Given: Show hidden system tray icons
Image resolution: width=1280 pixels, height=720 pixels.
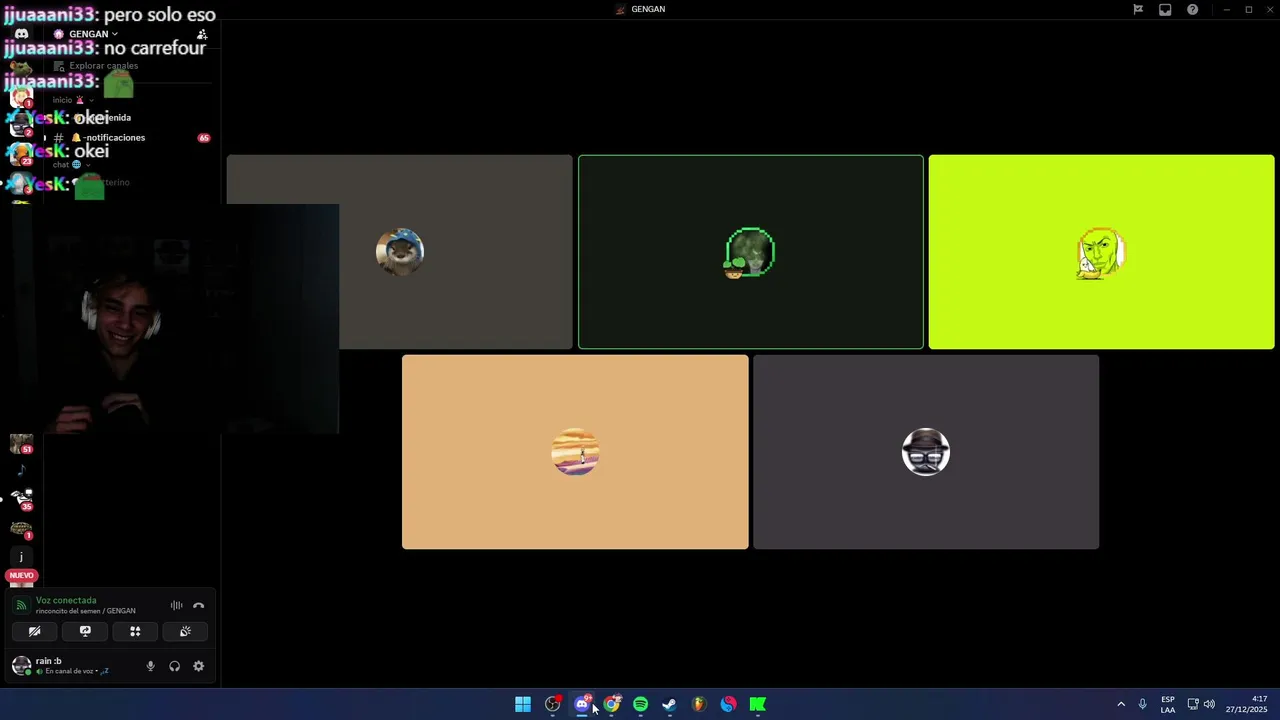Looking at the screenshot, I should tap(1121, 704).
